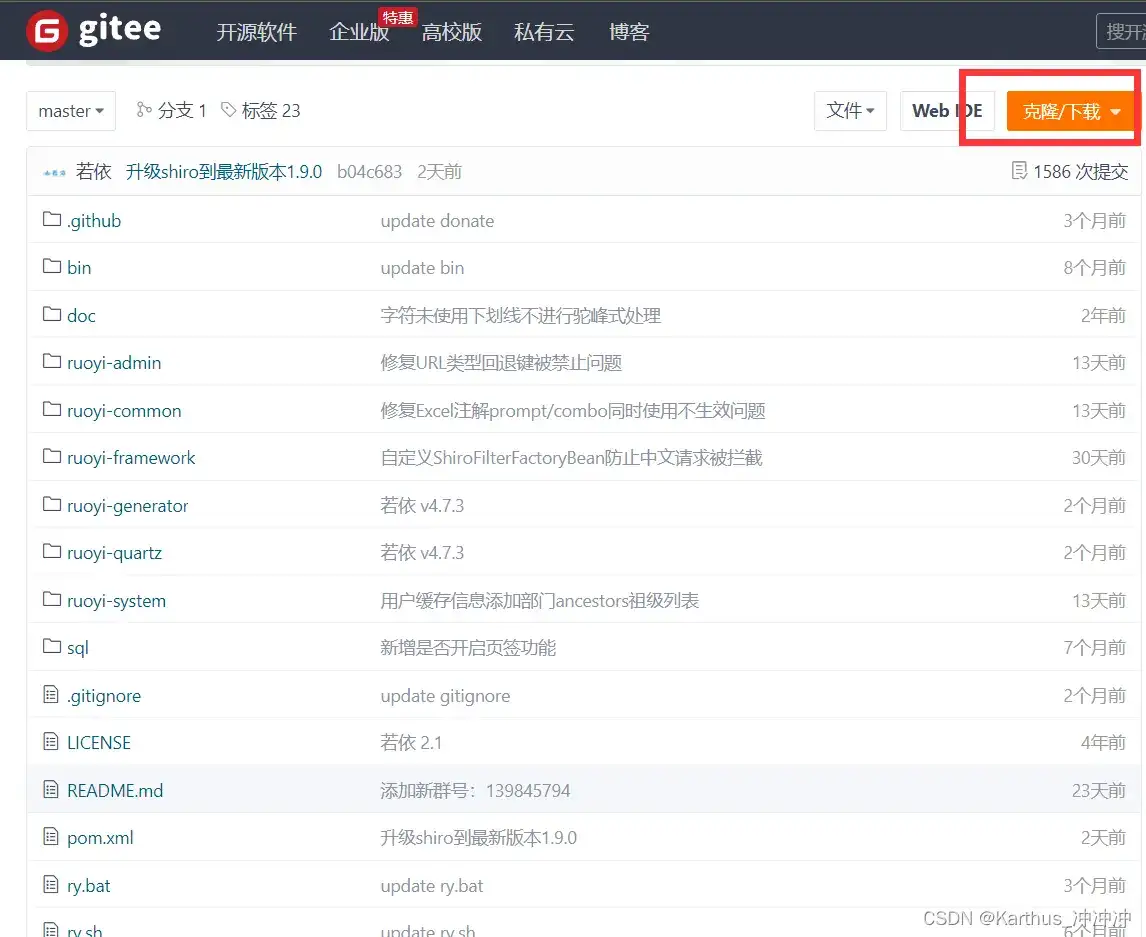Open the bin folder name link

pos(79,268)
